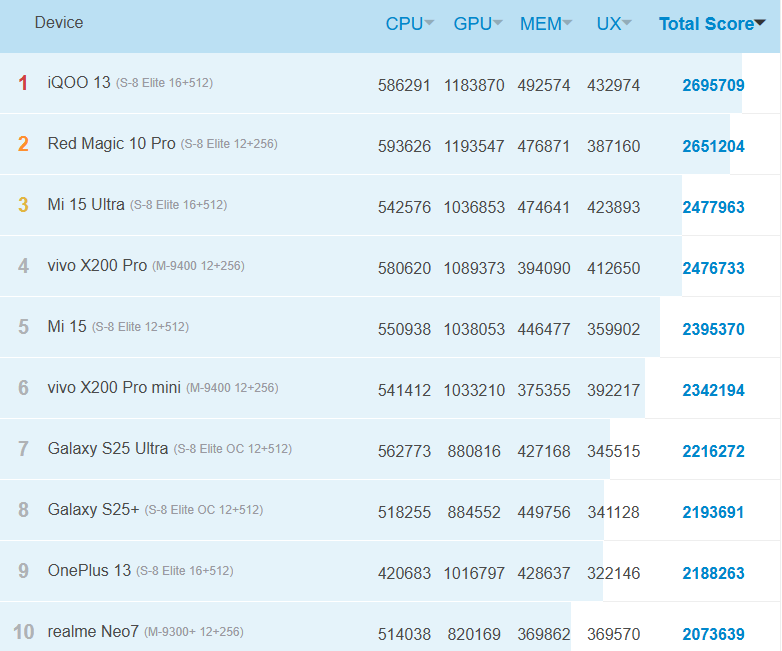
Task: Click Galaxy S25 Ultra CPU score 562773
Action: point(404,451)
